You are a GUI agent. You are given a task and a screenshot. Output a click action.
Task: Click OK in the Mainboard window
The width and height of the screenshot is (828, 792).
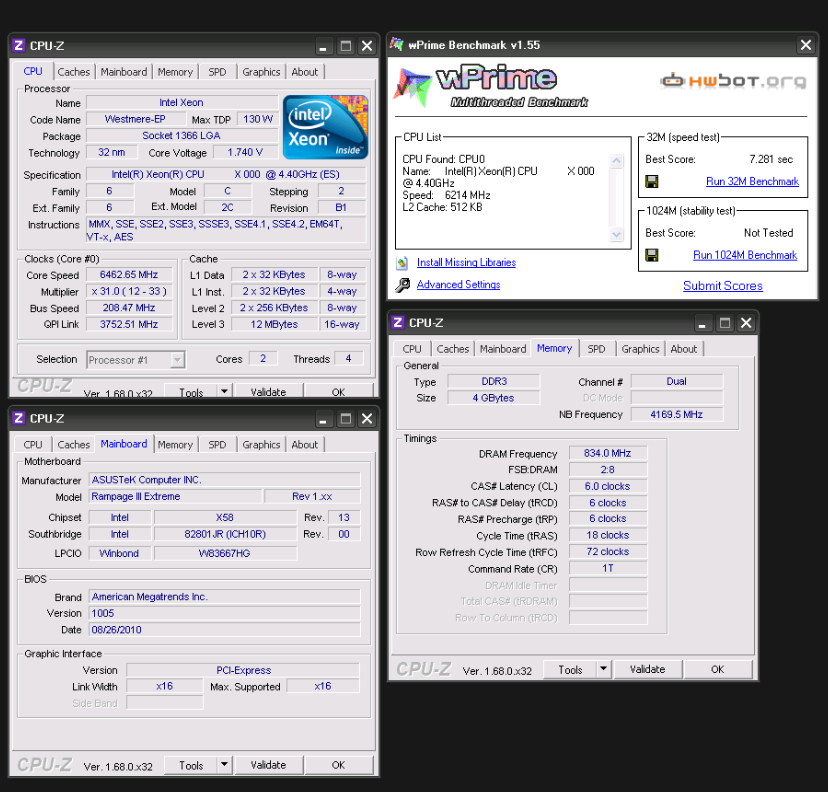pyautogui.click(x=338, y=765)
